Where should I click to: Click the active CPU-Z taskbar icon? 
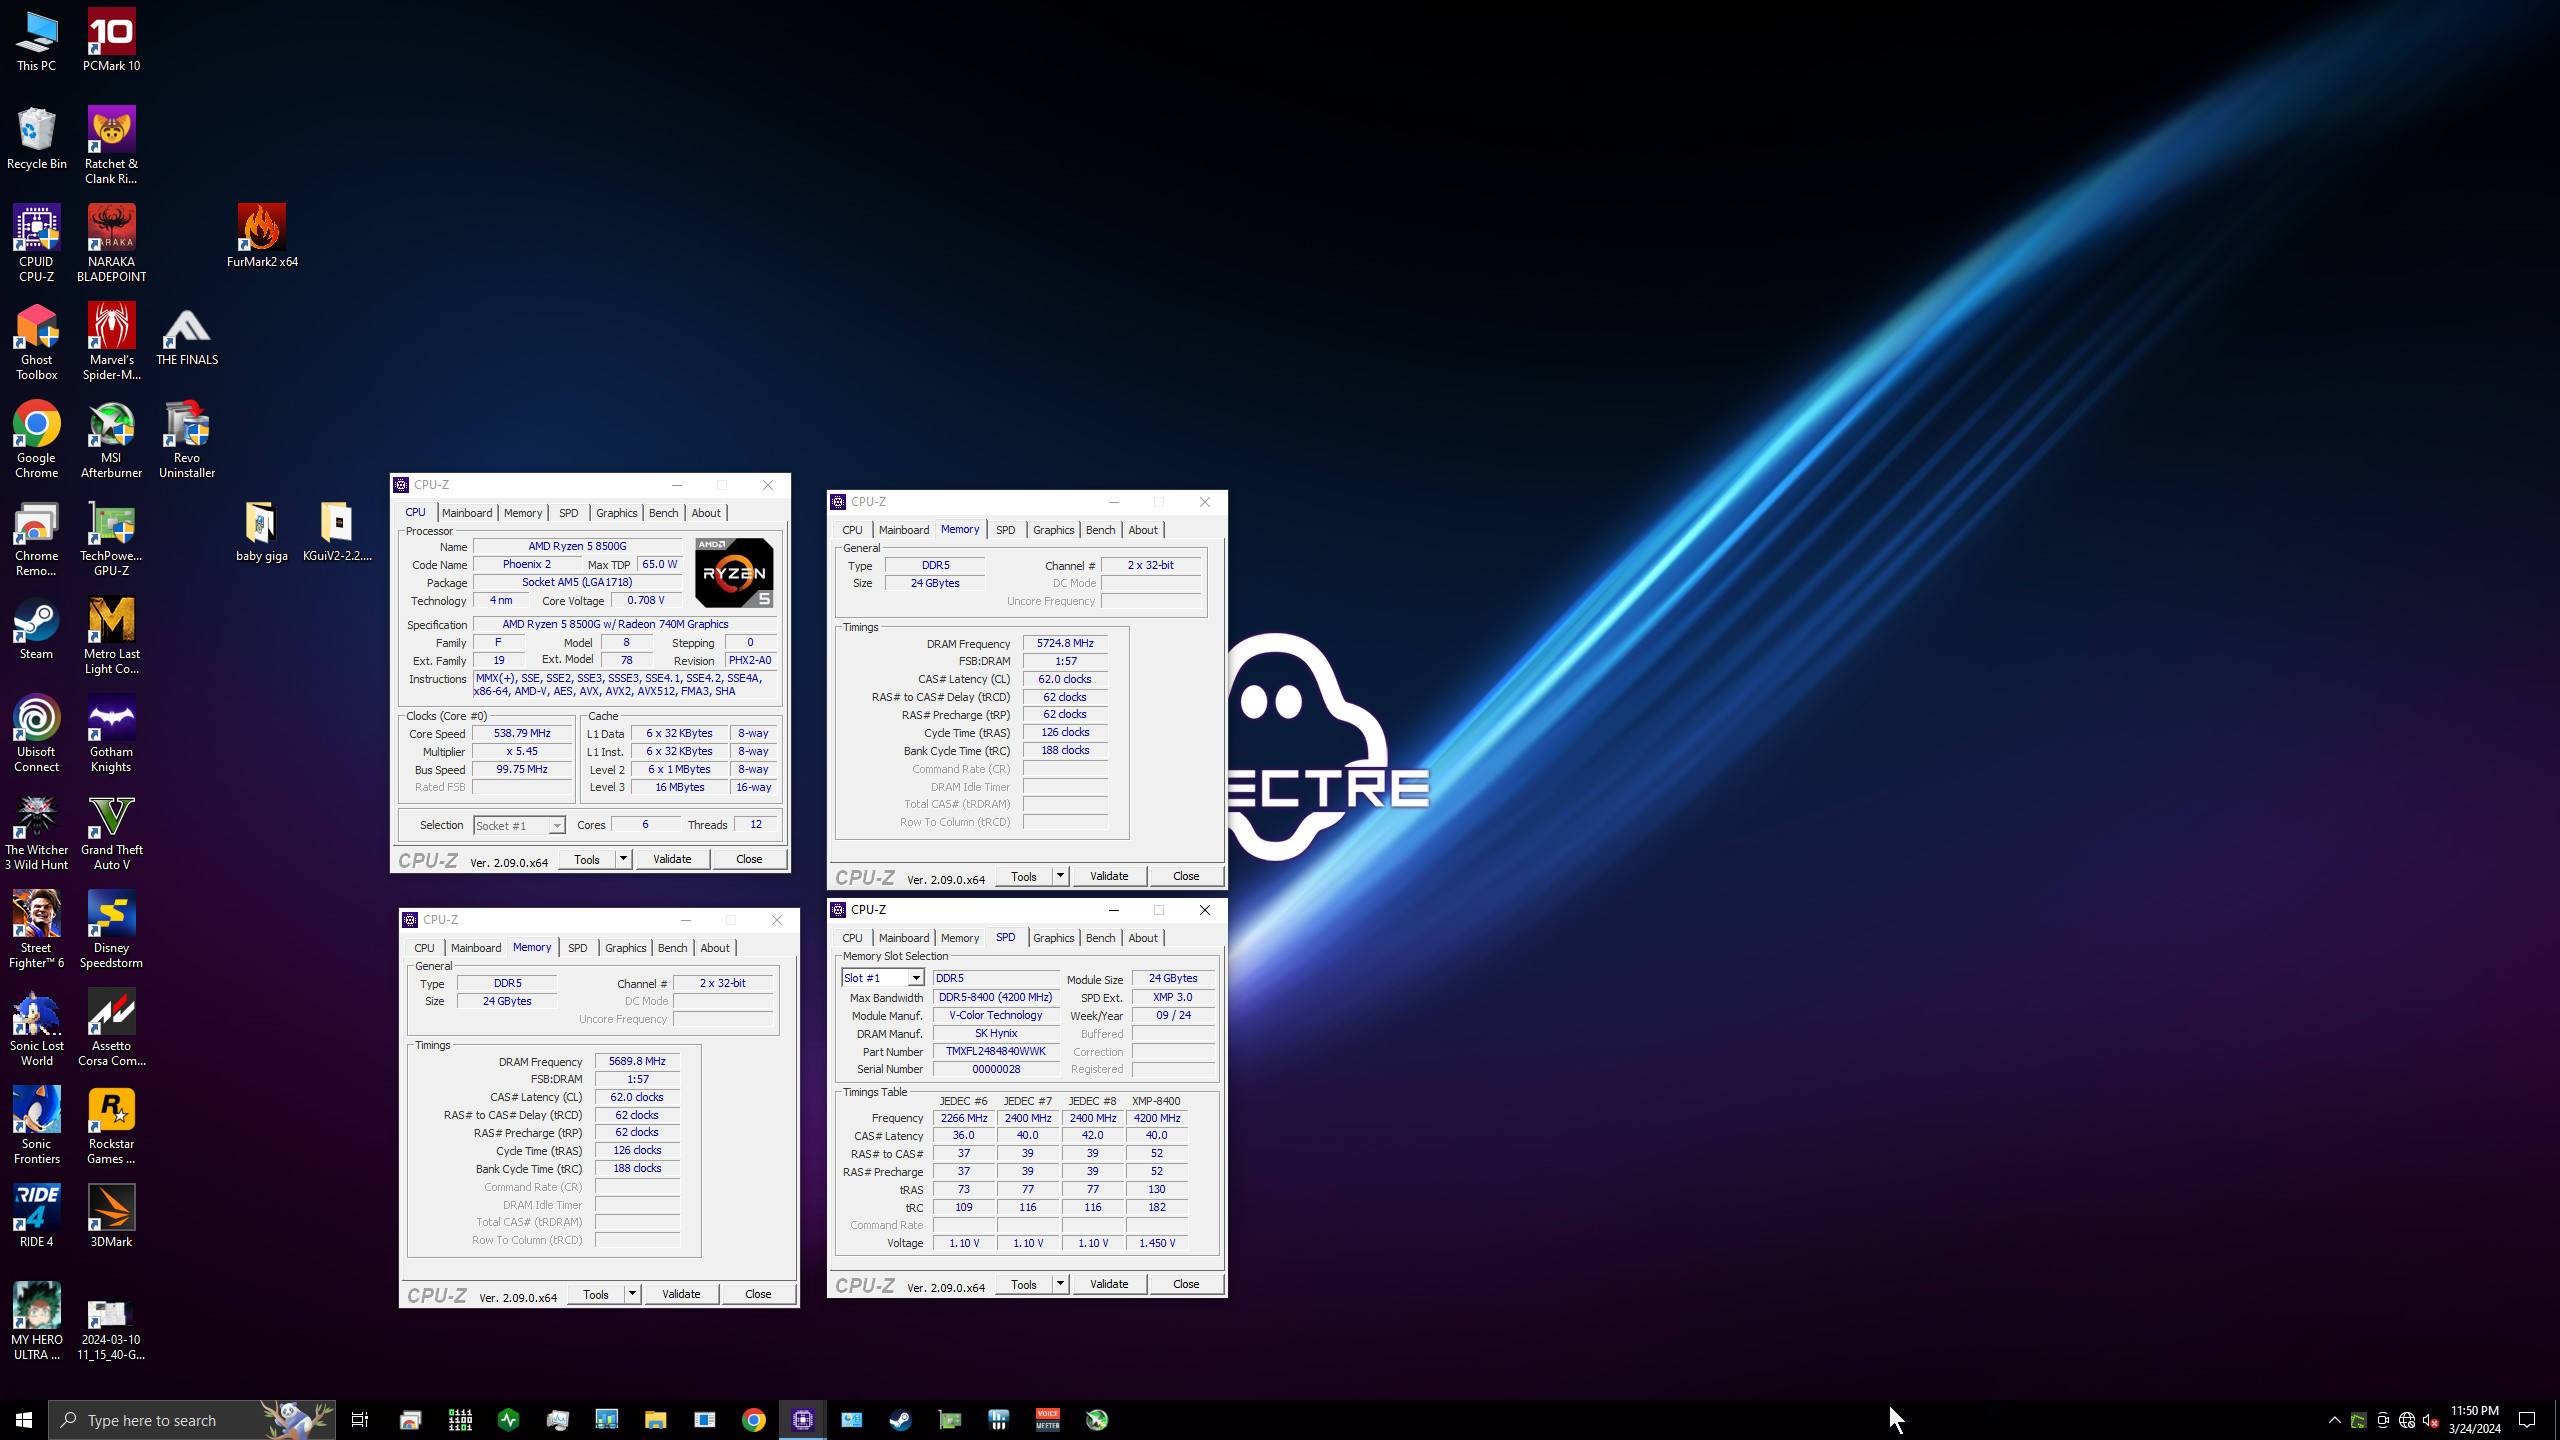pos(802,1420)
